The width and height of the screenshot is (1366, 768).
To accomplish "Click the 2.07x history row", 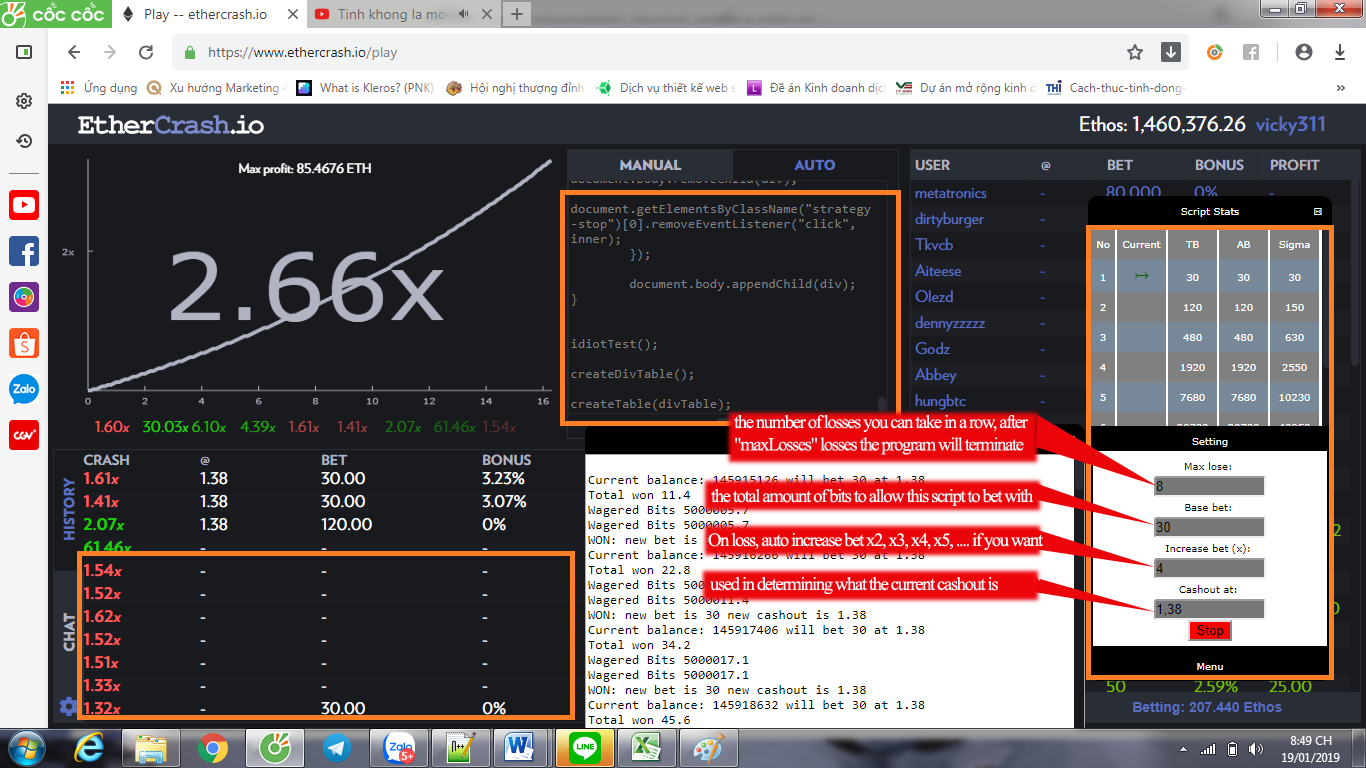I will click(x=313, y=524).
